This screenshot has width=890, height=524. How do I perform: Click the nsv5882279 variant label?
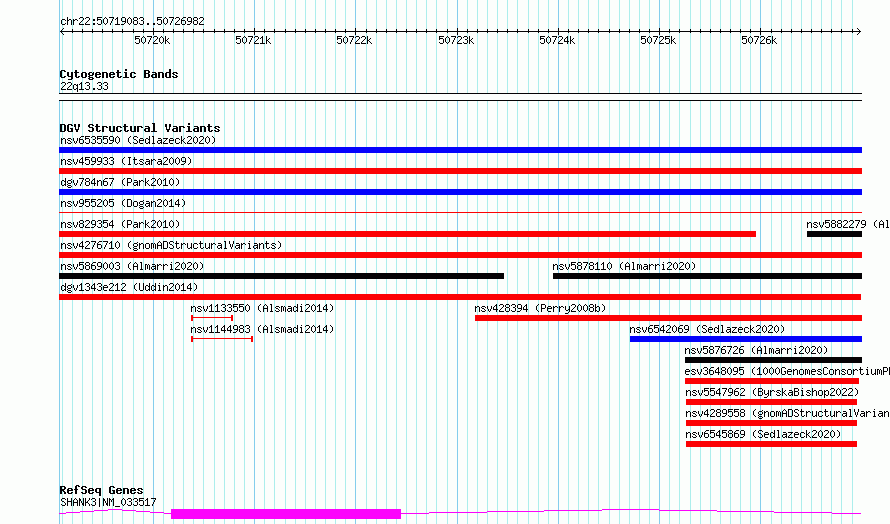pyautogui.click(x=848, y=224)
